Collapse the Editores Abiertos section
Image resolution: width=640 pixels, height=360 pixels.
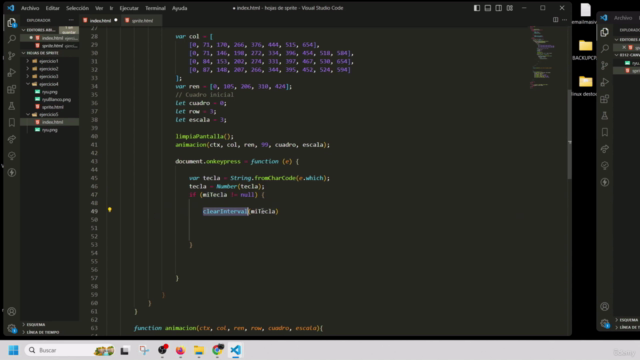click(x=39, y=30)
